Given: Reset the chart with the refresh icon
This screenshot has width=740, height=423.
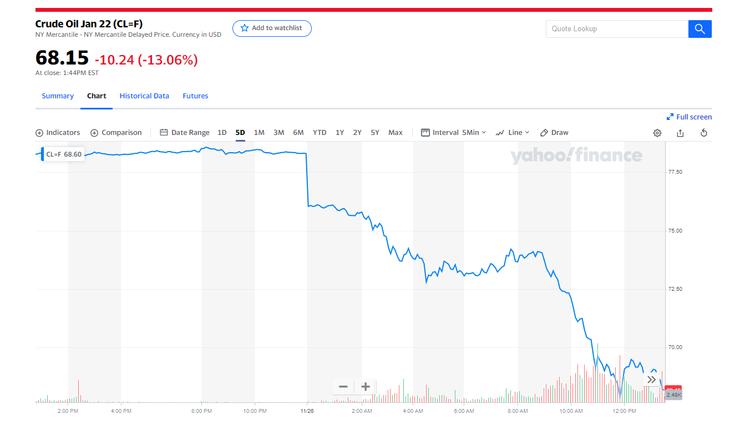Looking at the screenshot, I should 704,132.
